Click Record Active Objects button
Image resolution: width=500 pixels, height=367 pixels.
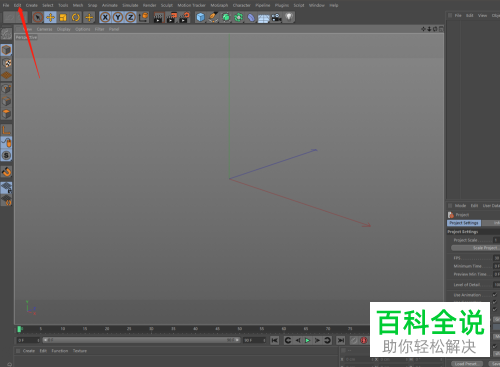[364, 340]
